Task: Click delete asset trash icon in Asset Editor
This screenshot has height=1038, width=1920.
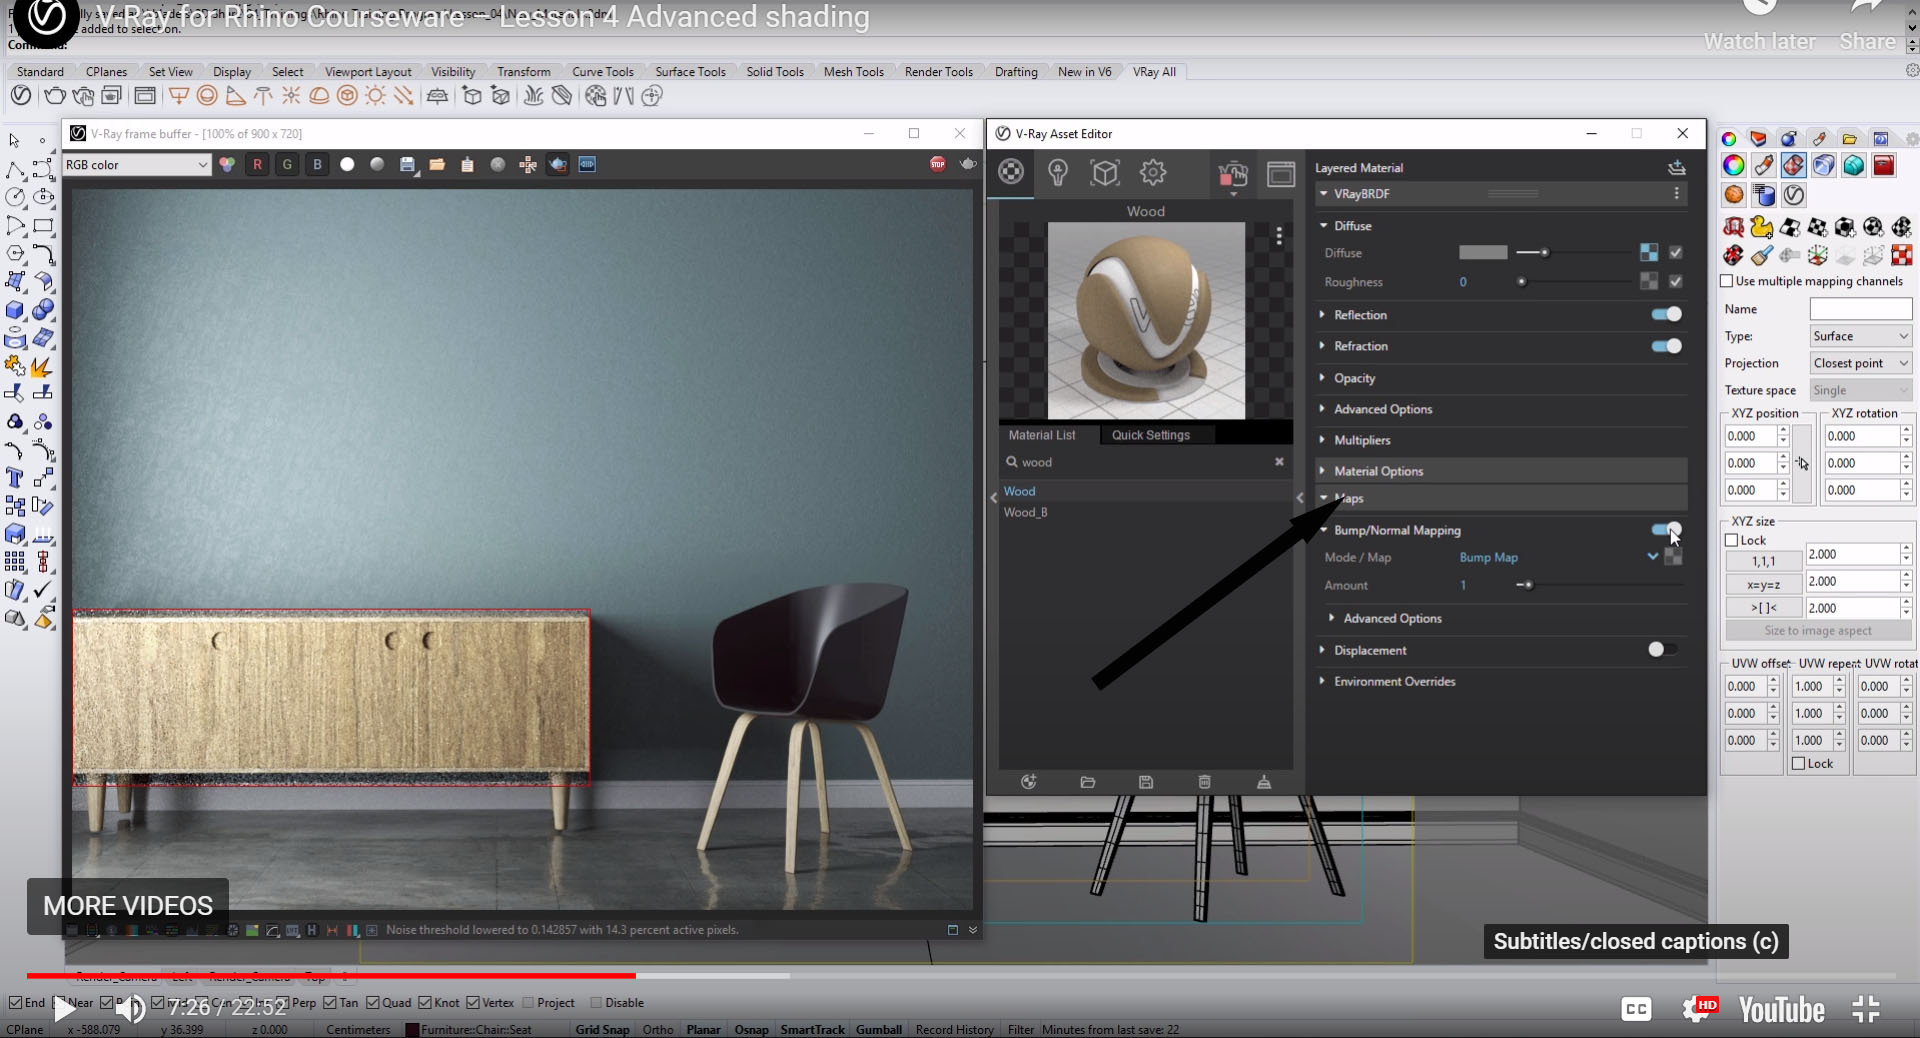Action: pyautogui.click(x=1205, y=782)
